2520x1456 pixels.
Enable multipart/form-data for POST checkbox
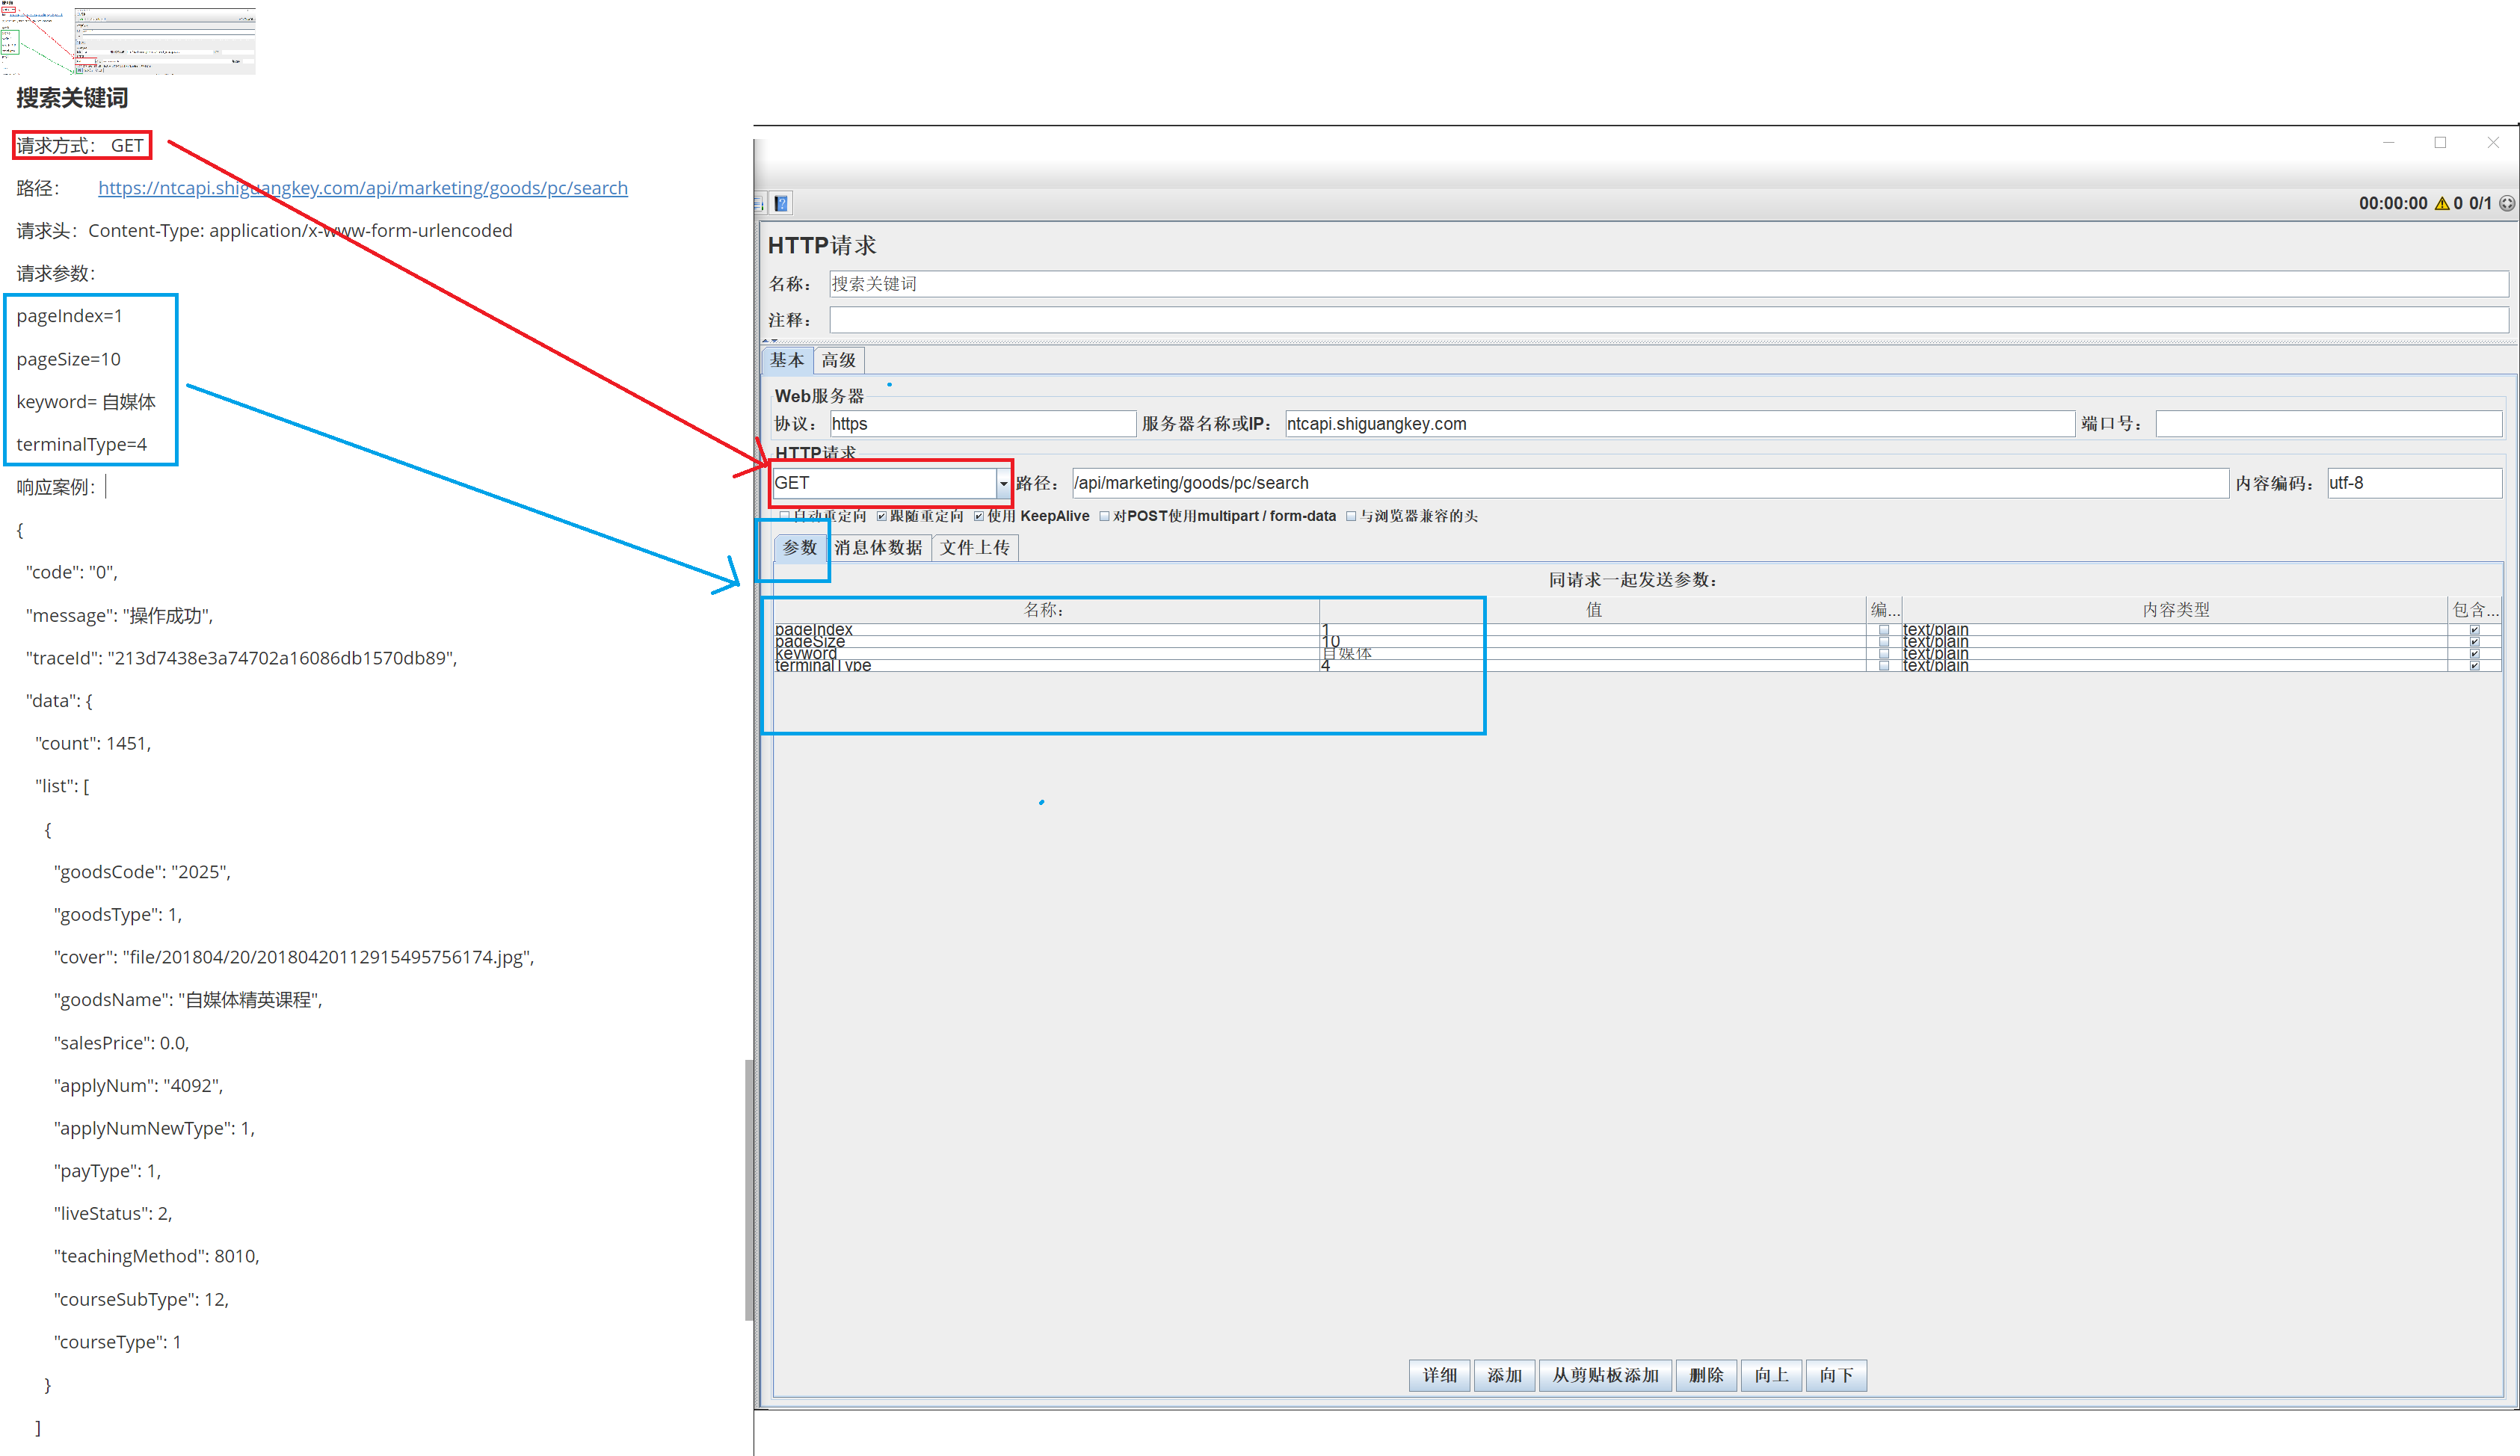1104,516
